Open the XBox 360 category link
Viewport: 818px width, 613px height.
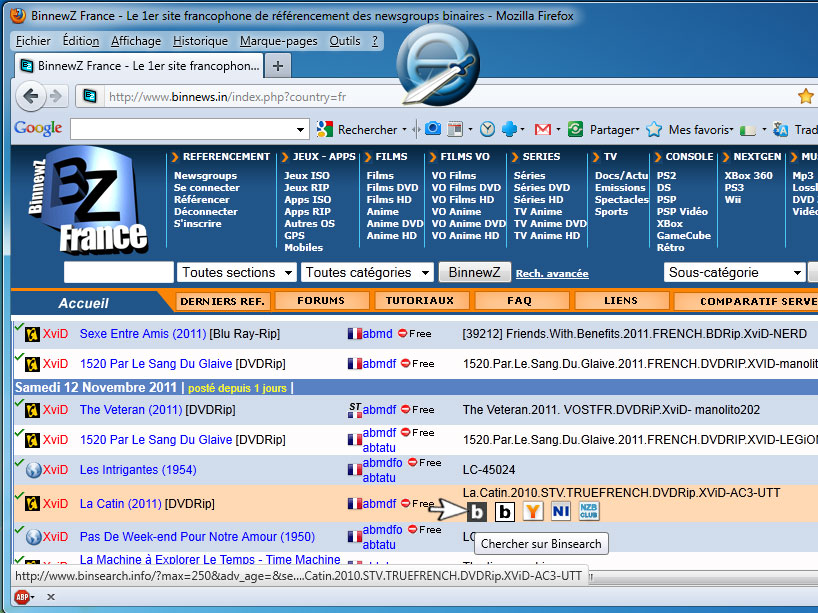pos(749,176)
